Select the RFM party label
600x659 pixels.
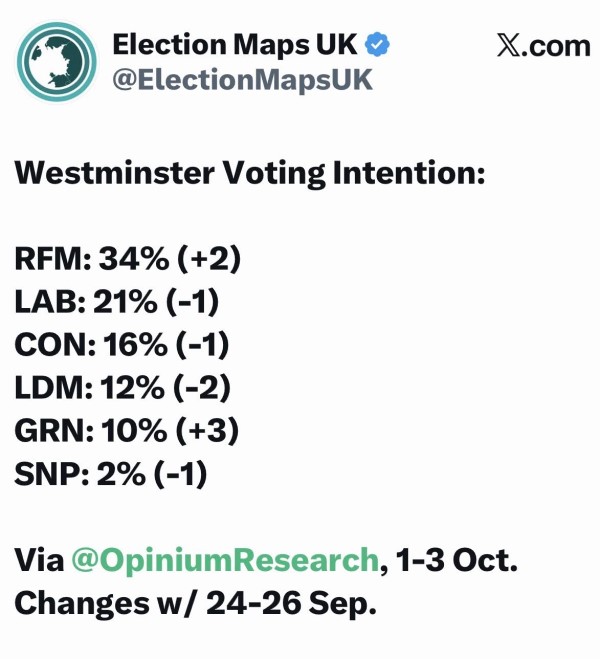tap(49, 259)
